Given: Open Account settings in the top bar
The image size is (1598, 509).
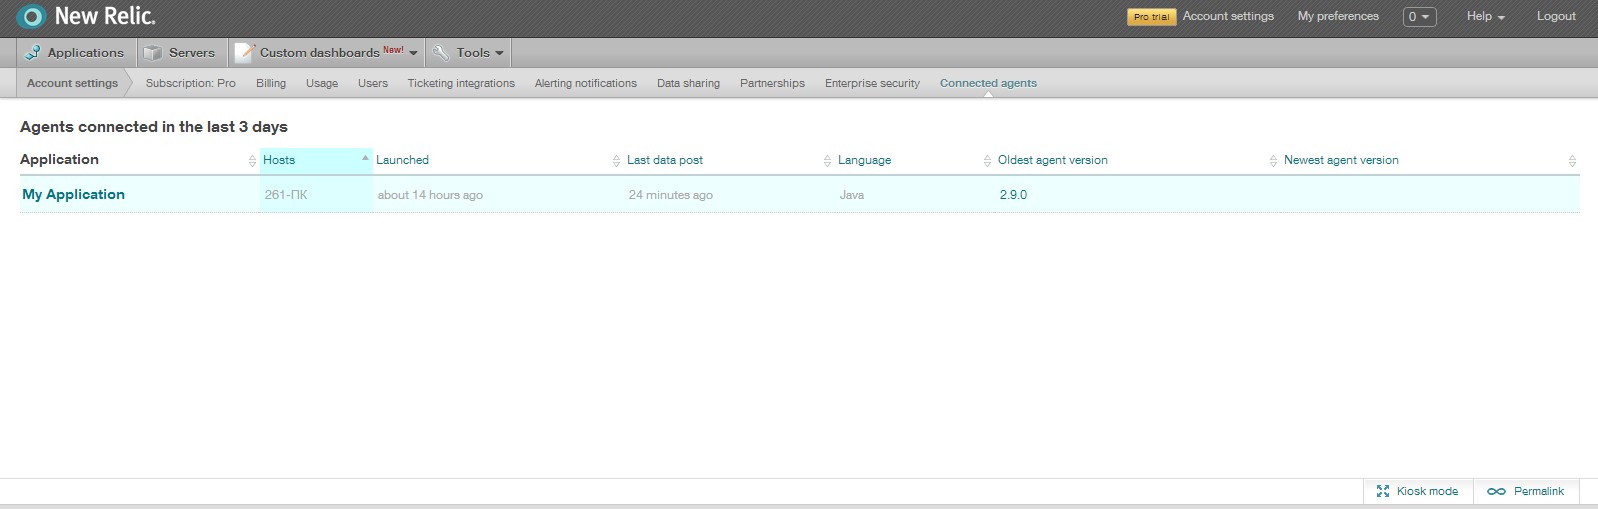Looking at the screenshot, I should pyautogui.click(x=1228, y=16).
